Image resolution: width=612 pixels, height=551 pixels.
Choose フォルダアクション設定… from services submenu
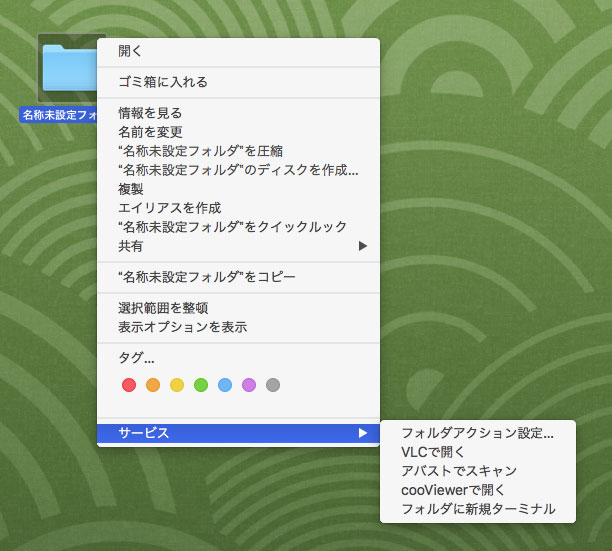tap(478, 433)
